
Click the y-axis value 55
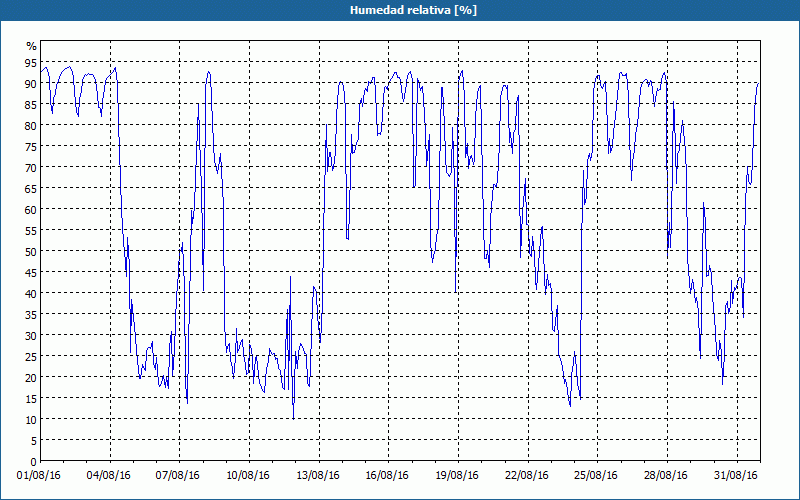click(x=31, y=230)
